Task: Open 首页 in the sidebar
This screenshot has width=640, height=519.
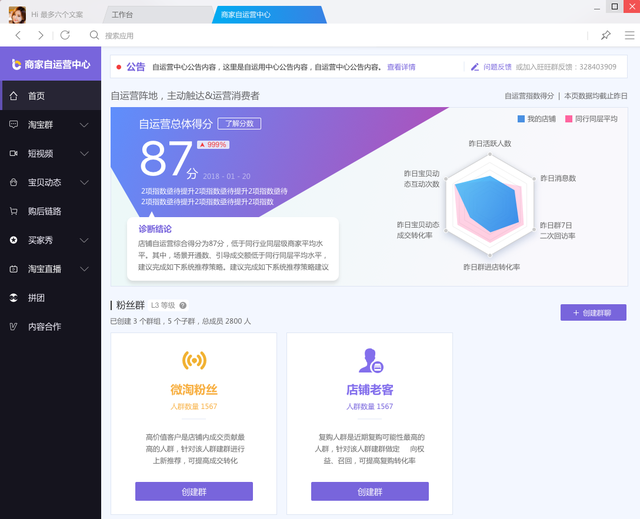Action: (x=51, y=96)
